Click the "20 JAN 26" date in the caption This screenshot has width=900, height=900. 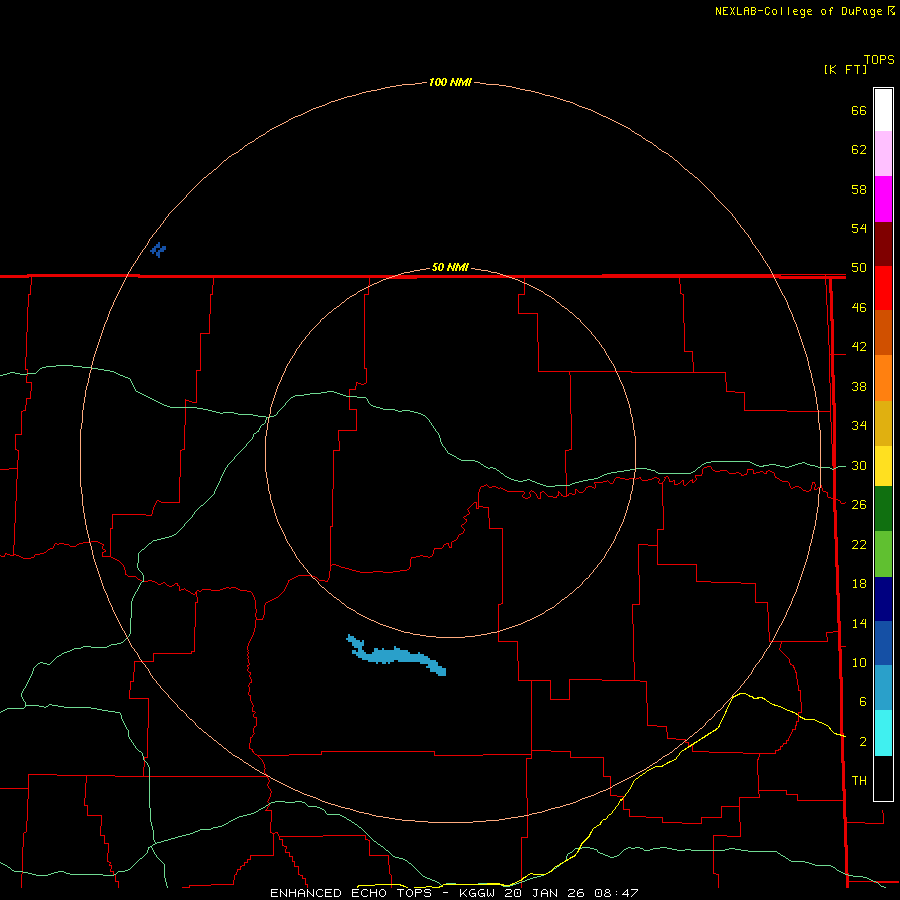click(546, 893)
